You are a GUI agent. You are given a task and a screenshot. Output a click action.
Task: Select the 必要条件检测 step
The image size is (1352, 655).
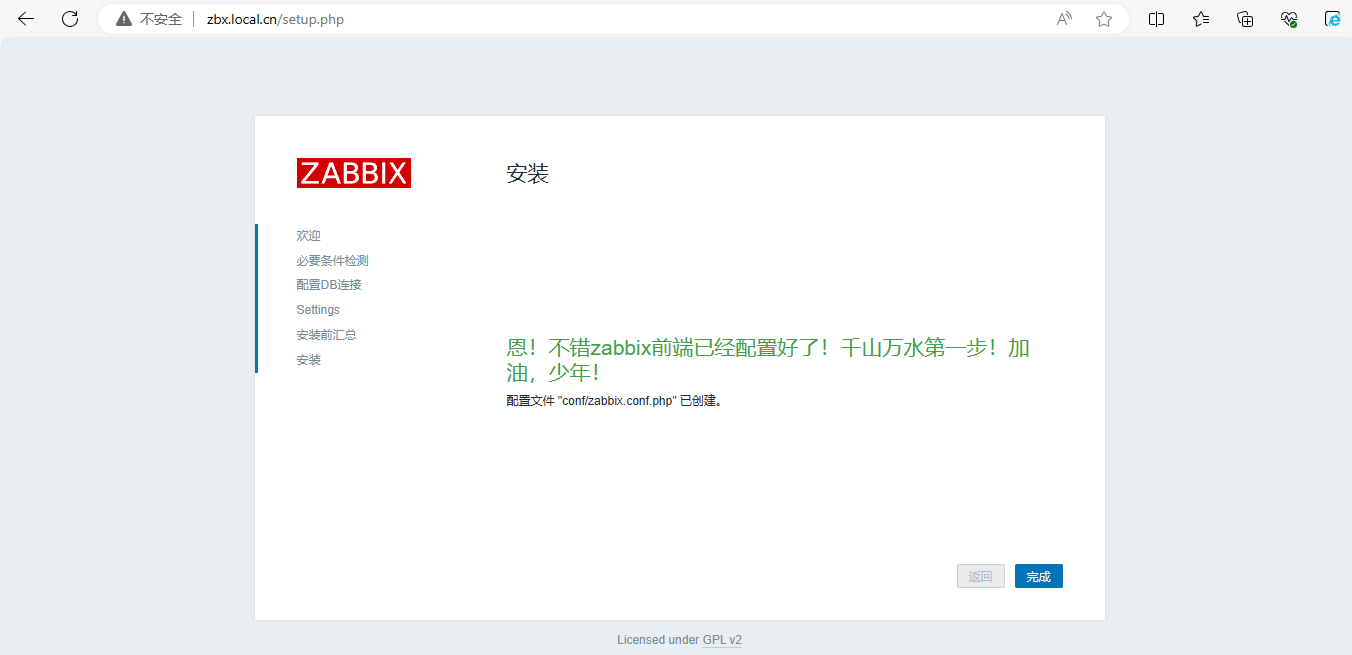pos(332,261)
